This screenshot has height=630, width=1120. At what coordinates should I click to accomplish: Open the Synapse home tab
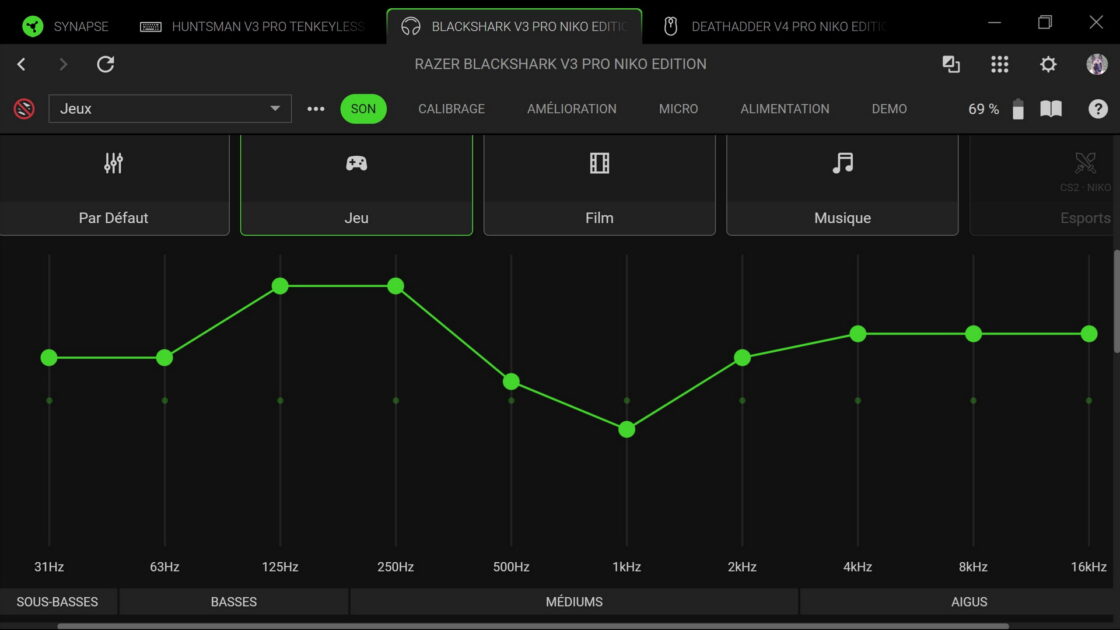click(x=66, y=26)
